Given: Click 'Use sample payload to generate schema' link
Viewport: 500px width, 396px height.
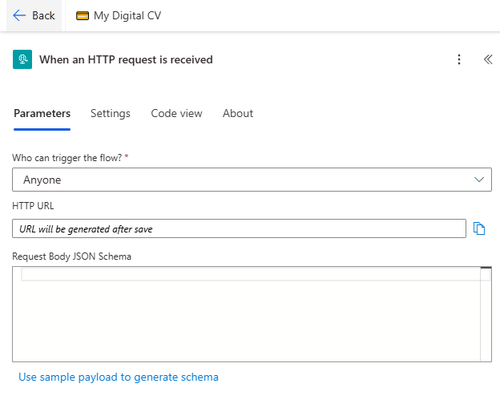Looking at the screenshot, I should click(118, 377).
